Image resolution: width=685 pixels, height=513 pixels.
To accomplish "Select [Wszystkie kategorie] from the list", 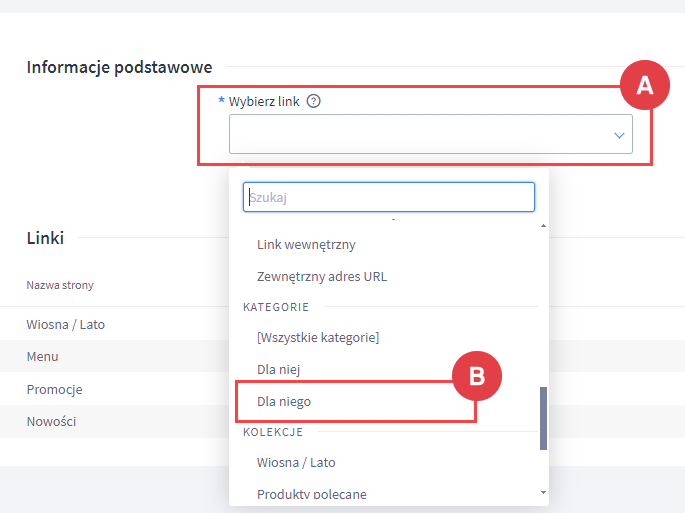I will (x=318, y=337).
